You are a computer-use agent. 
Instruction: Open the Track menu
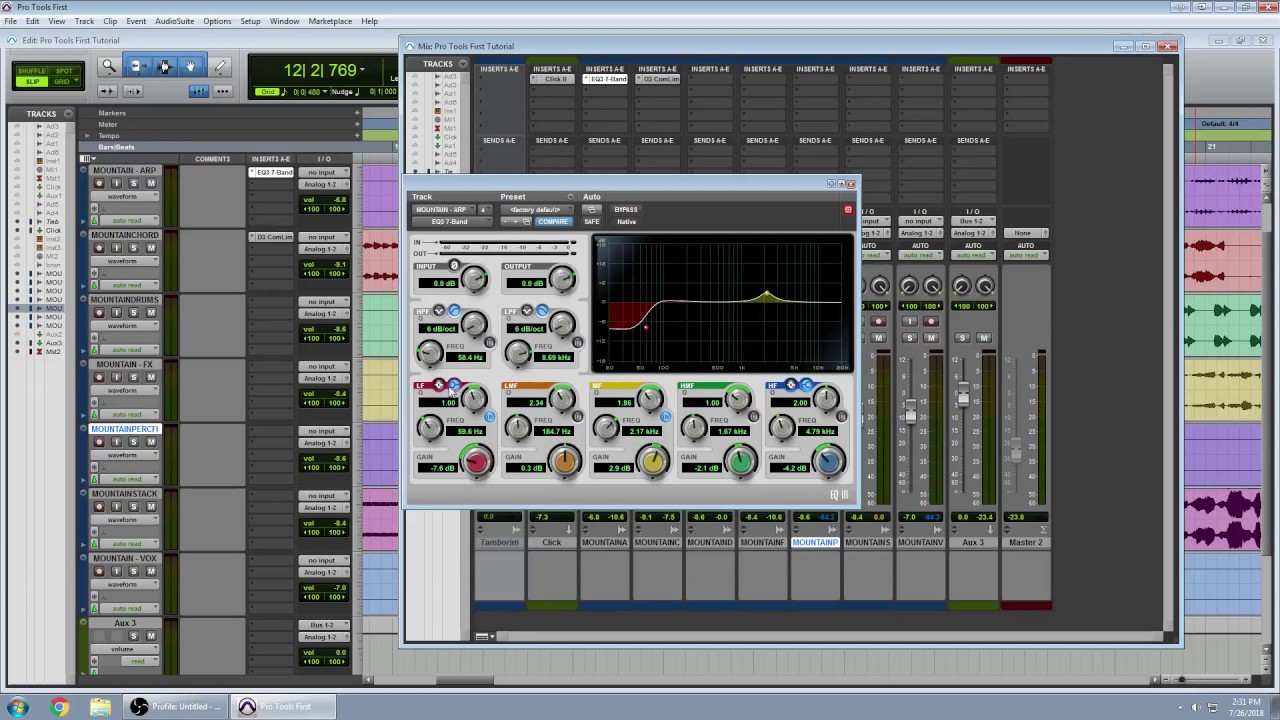tap(84, 21)
